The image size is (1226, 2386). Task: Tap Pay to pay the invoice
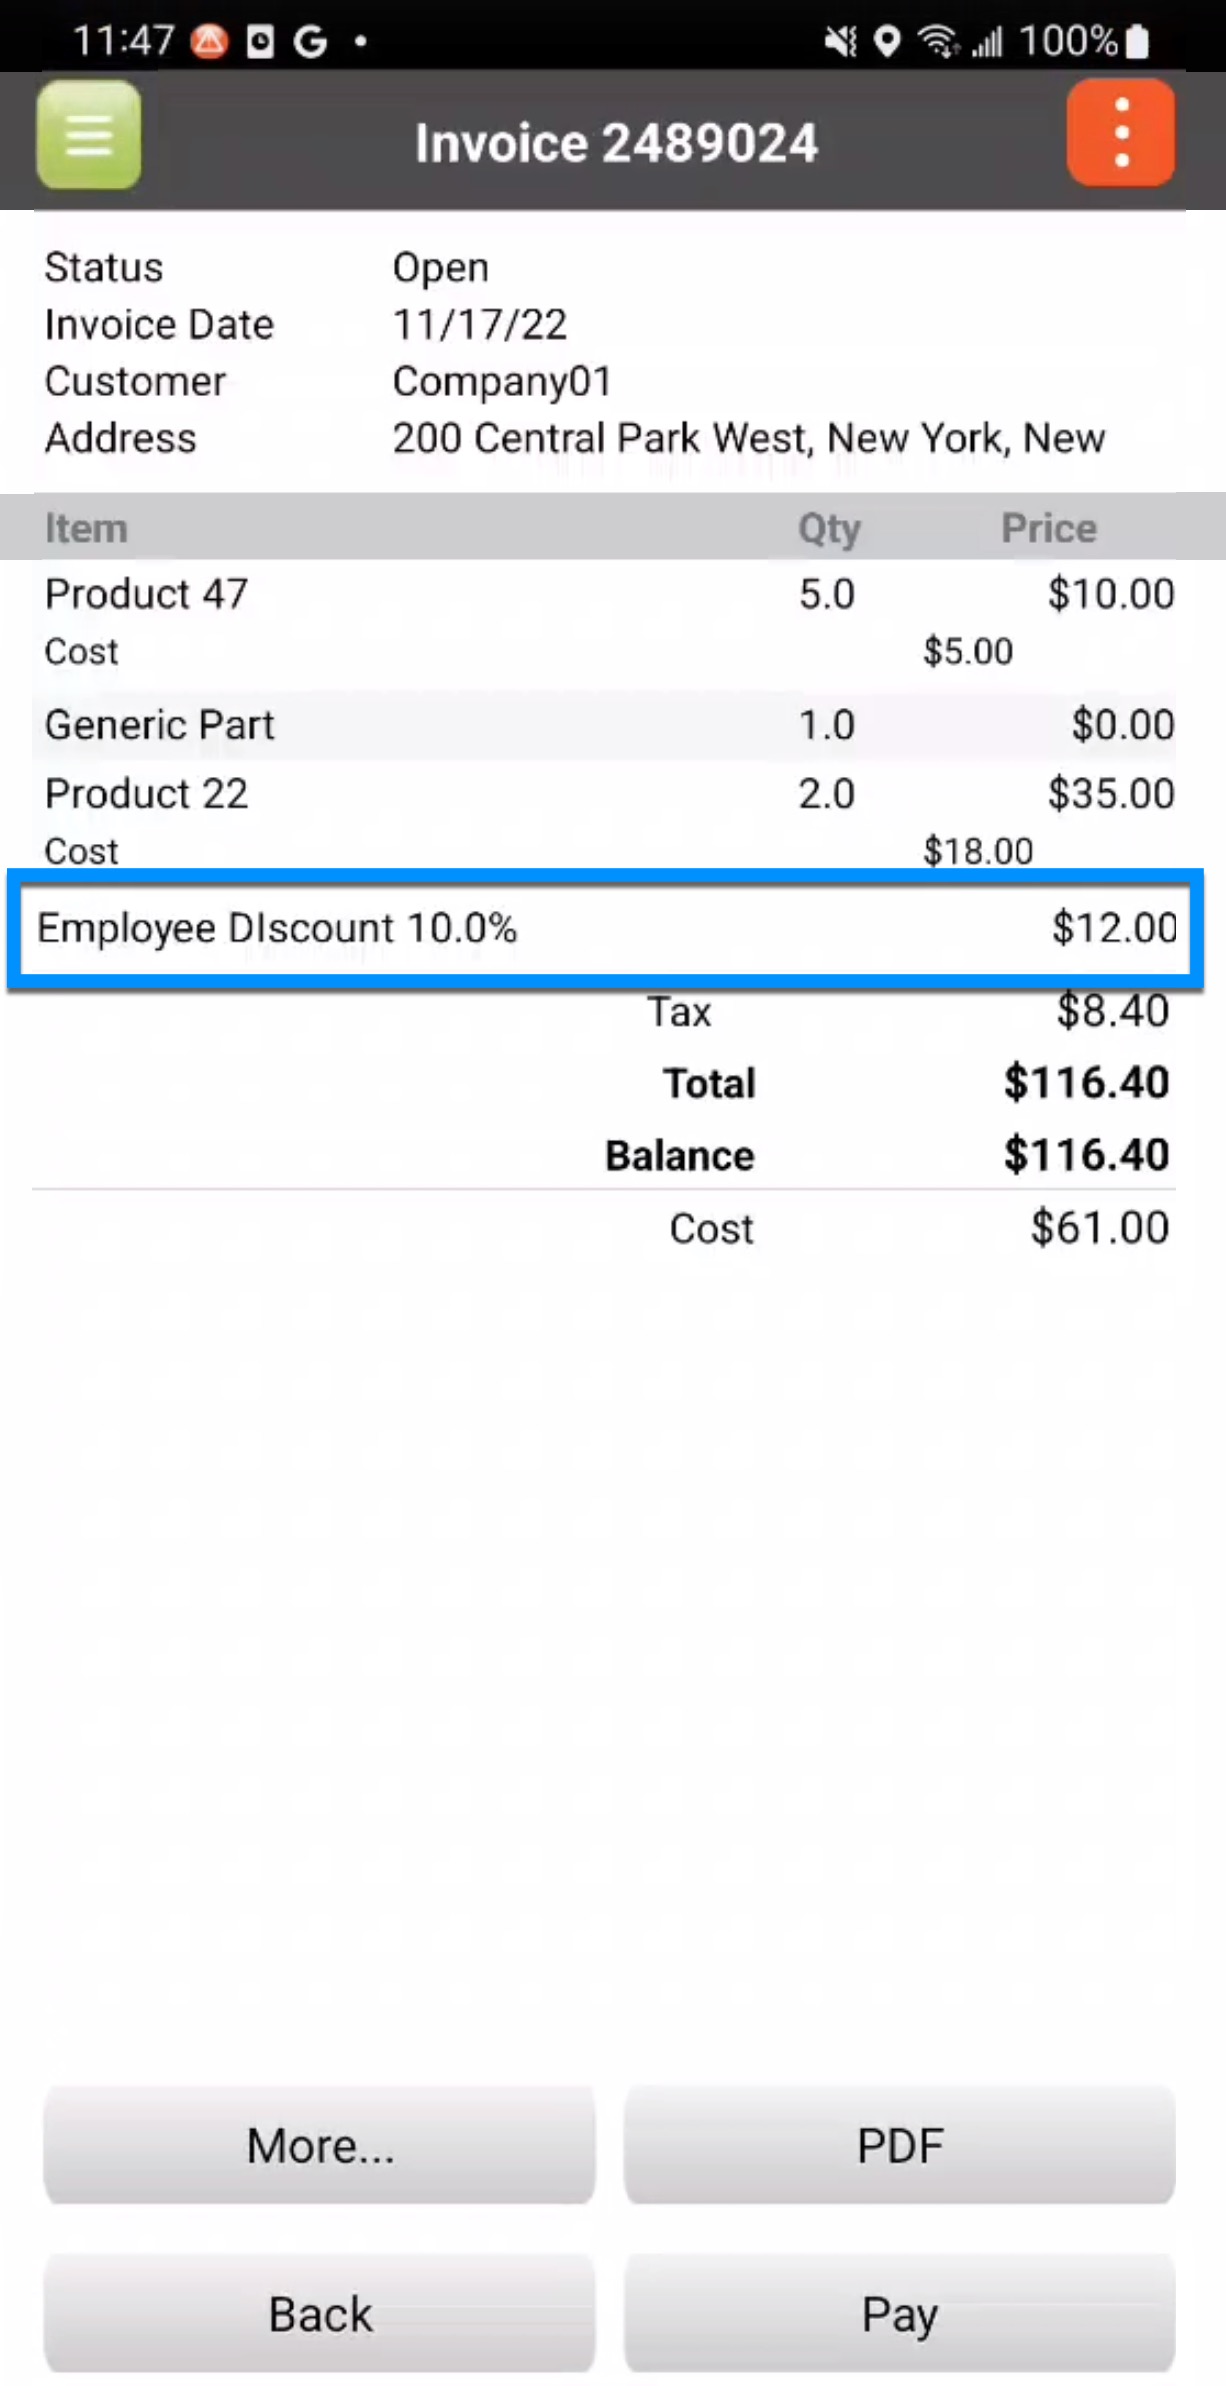tap(899, 2313)
